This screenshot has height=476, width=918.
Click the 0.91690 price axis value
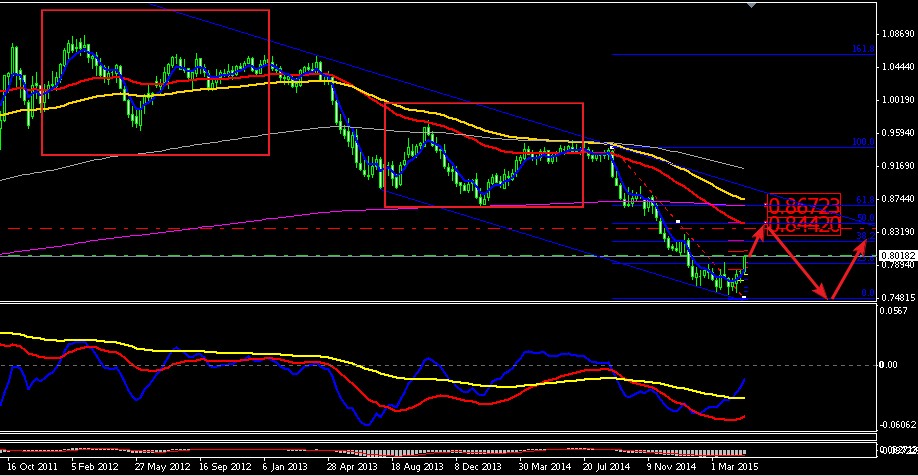click(x=899, y=166)
